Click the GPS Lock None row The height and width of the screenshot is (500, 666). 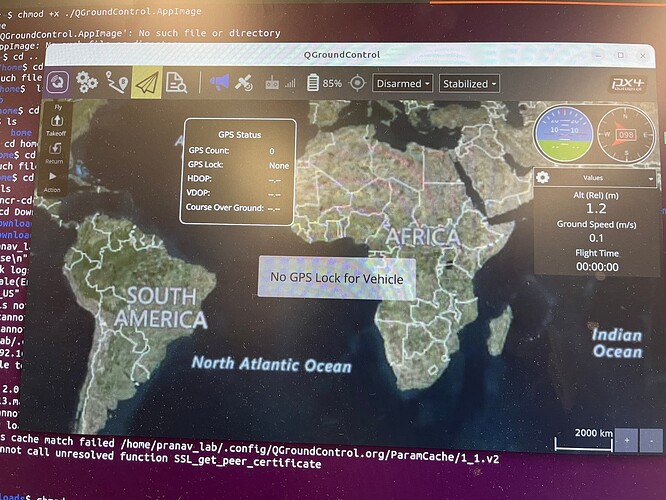[x=238, y=165]
